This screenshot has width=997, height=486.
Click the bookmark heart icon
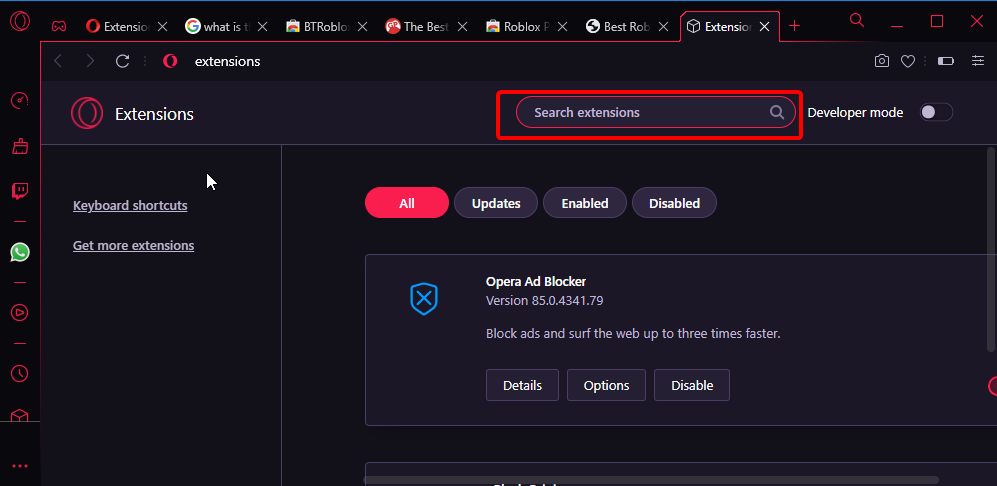pyautogui.click(x=908, y=61)
